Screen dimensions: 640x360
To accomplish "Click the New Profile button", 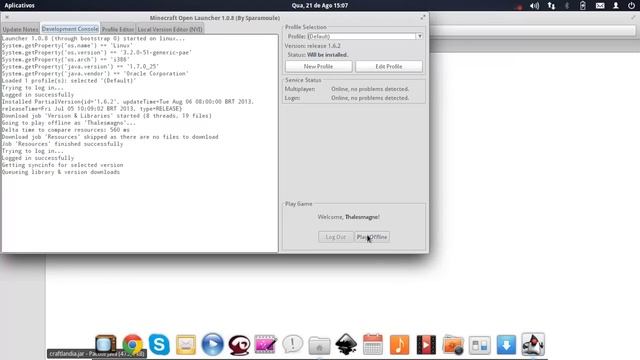I will coord(318,66).
